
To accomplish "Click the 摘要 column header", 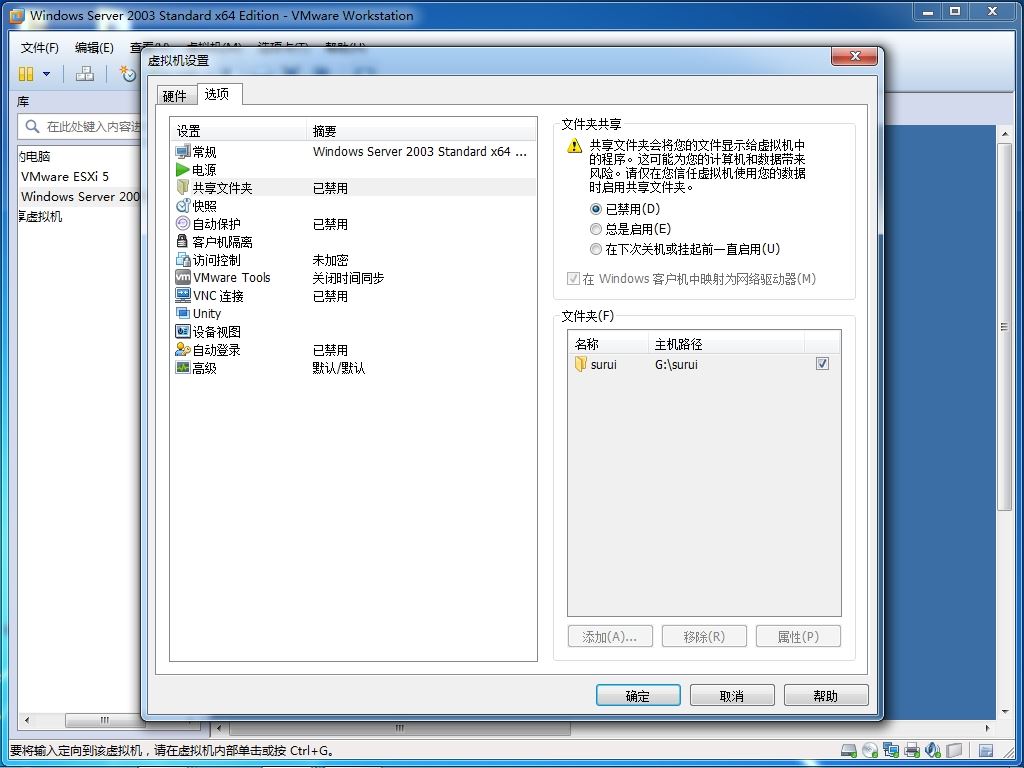I will [x=421, y=131].
